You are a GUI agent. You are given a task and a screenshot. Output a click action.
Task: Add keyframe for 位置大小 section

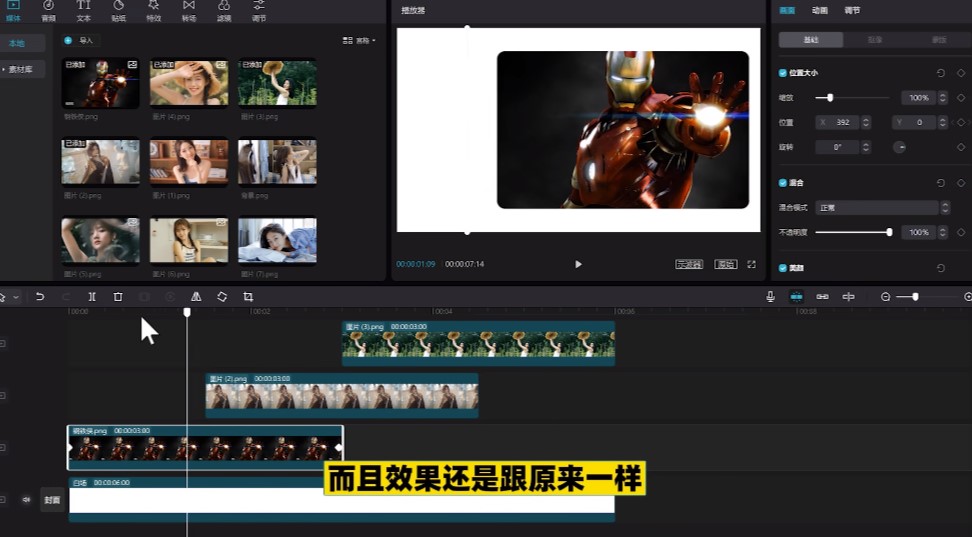tap(961, 73)
